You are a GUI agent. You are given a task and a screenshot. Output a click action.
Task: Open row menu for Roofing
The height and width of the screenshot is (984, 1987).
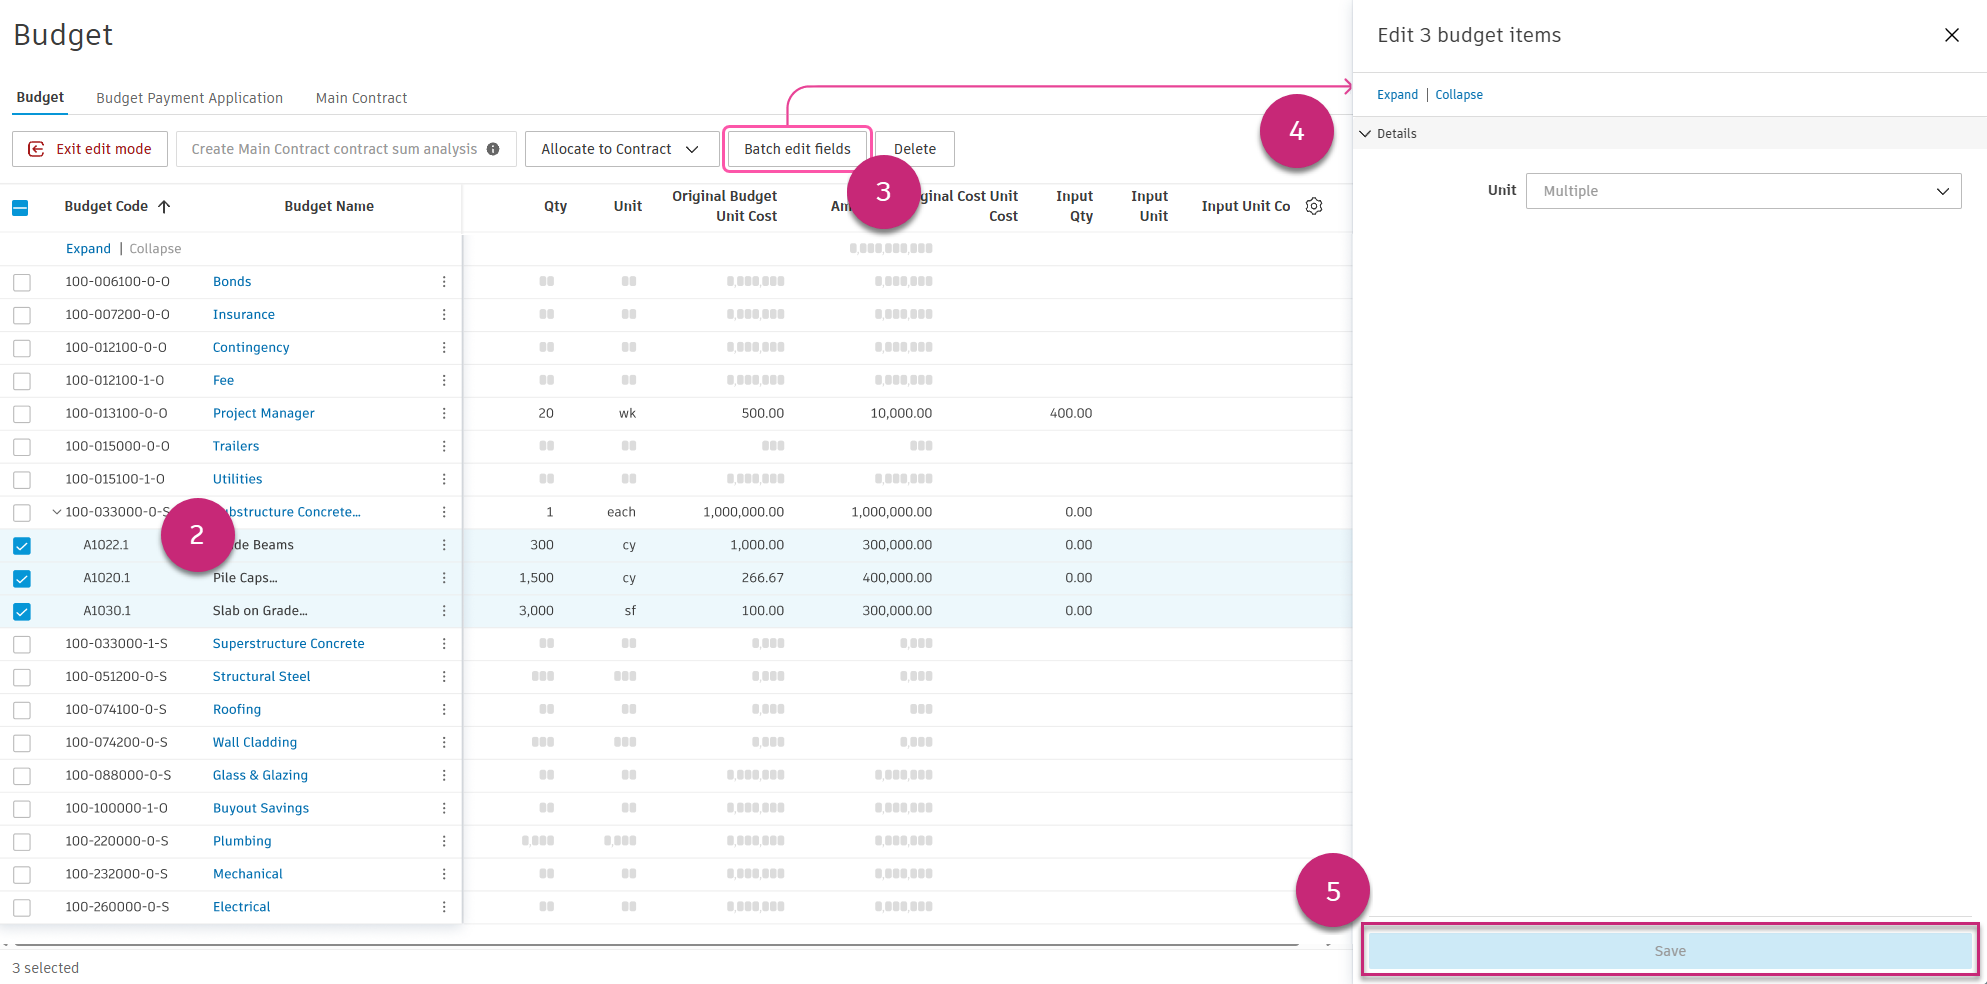(444, 710)
